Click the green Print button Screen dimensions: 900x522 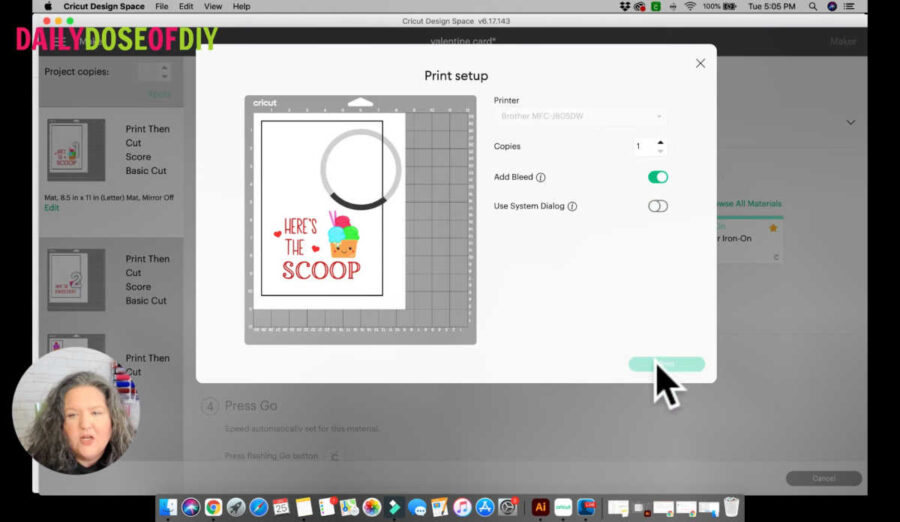click(x=666, y=364)
